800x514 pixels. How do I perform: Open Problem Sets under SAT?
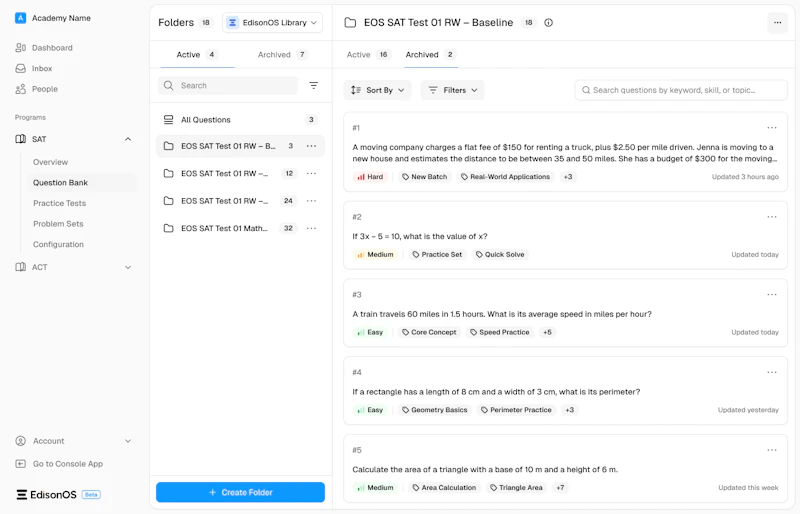click(x=58, y=224)
